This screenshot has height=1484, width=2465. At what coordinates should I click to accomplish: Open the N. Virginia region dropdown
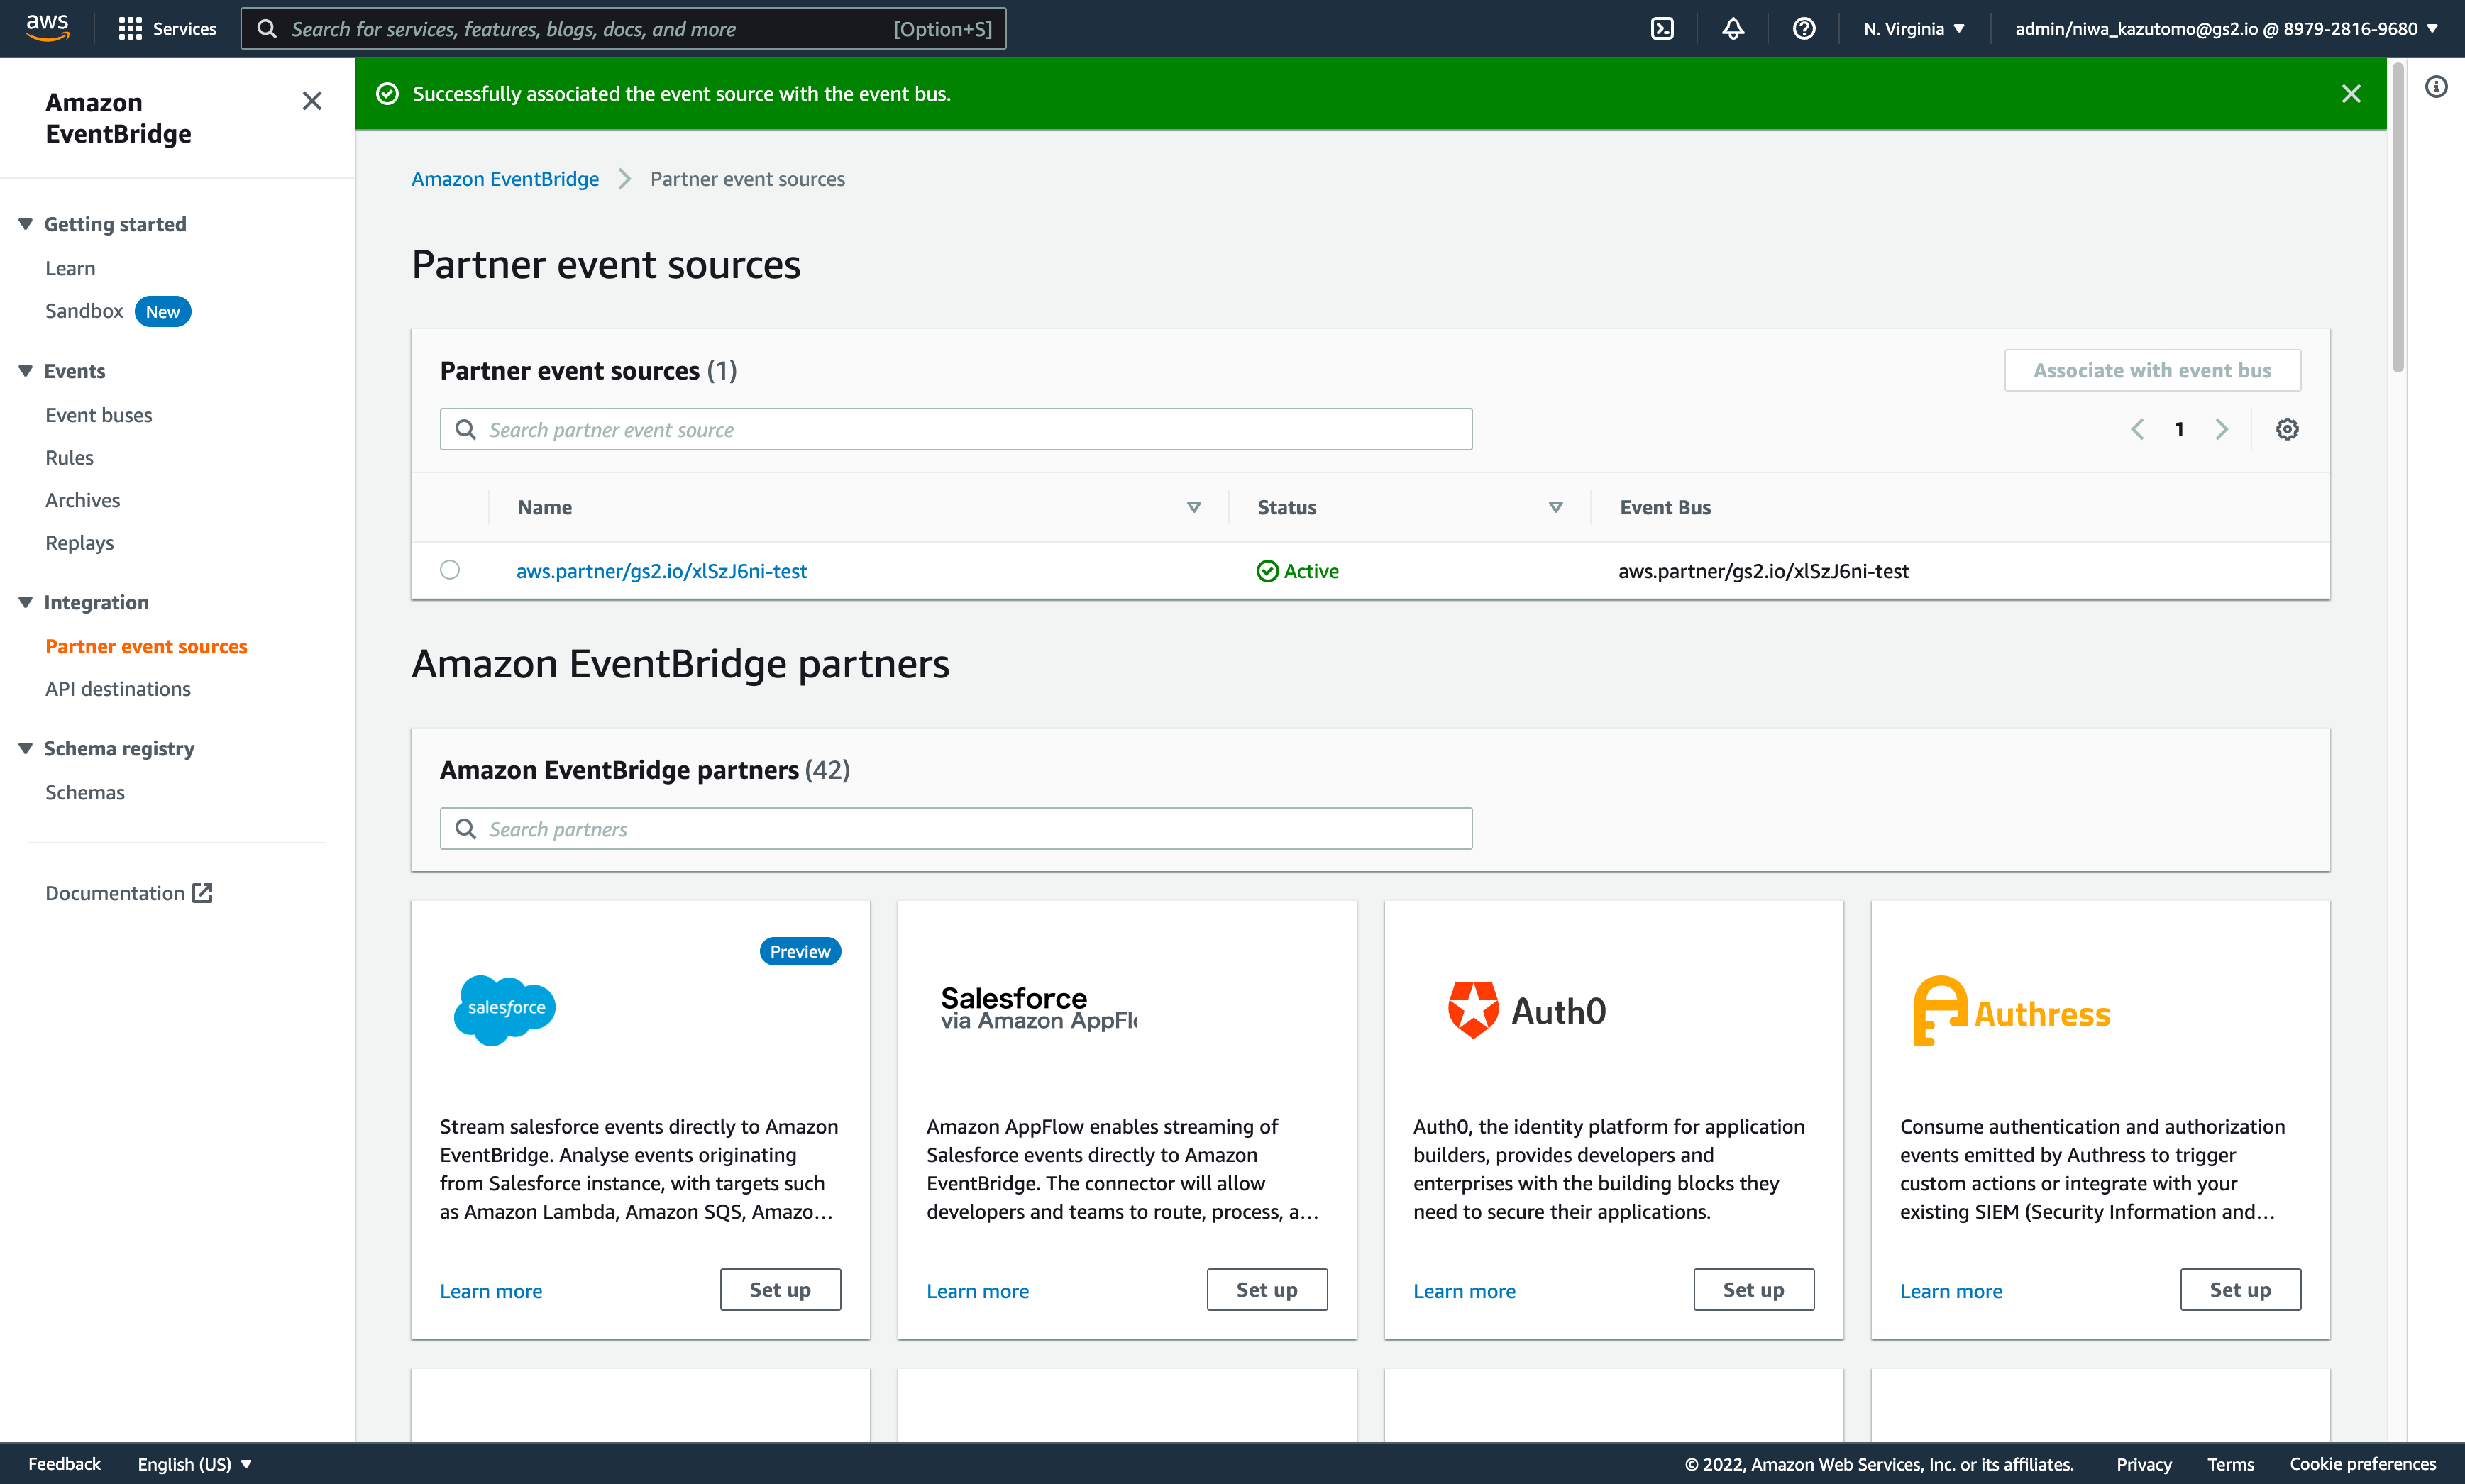pos(1914,28)
